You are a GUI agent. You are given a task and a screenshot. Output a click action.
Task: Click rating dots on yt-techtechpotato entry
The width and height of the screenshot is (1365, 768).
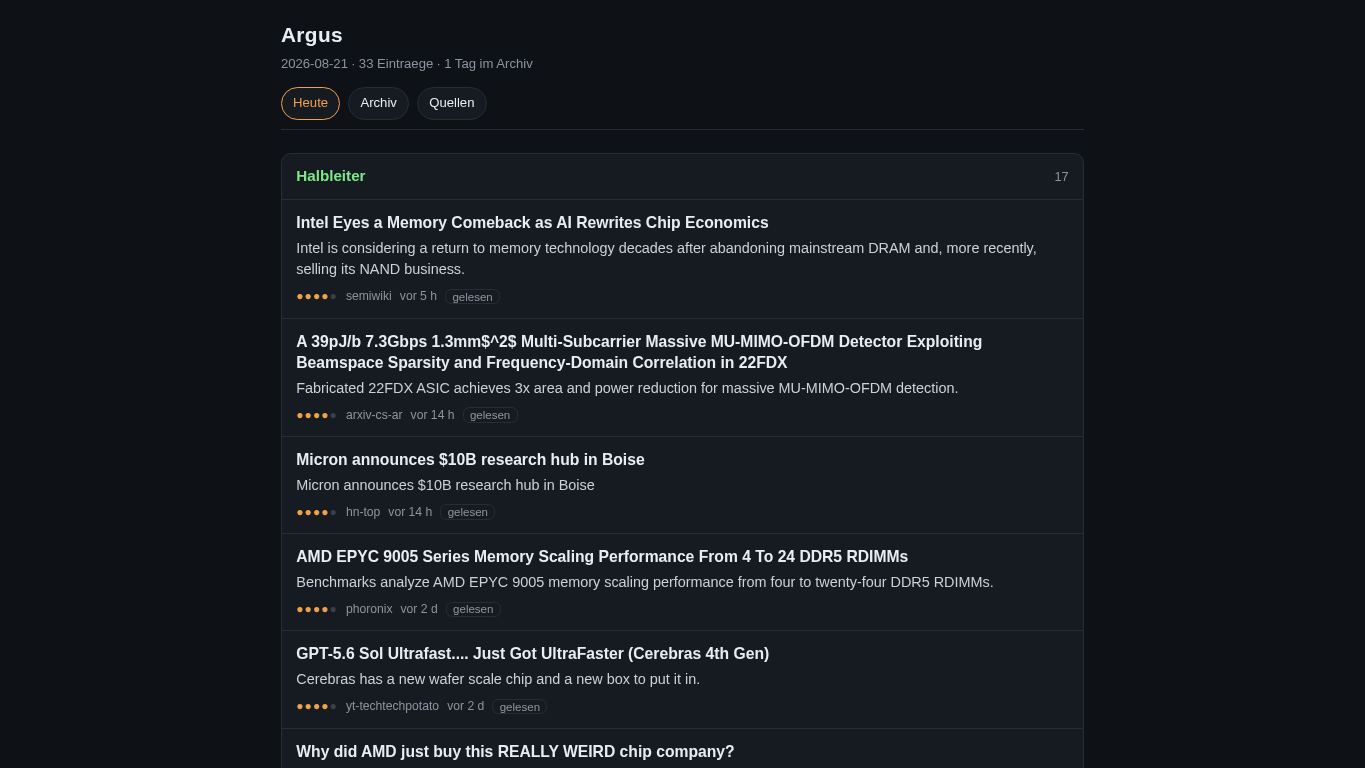[x=316, y=707]
